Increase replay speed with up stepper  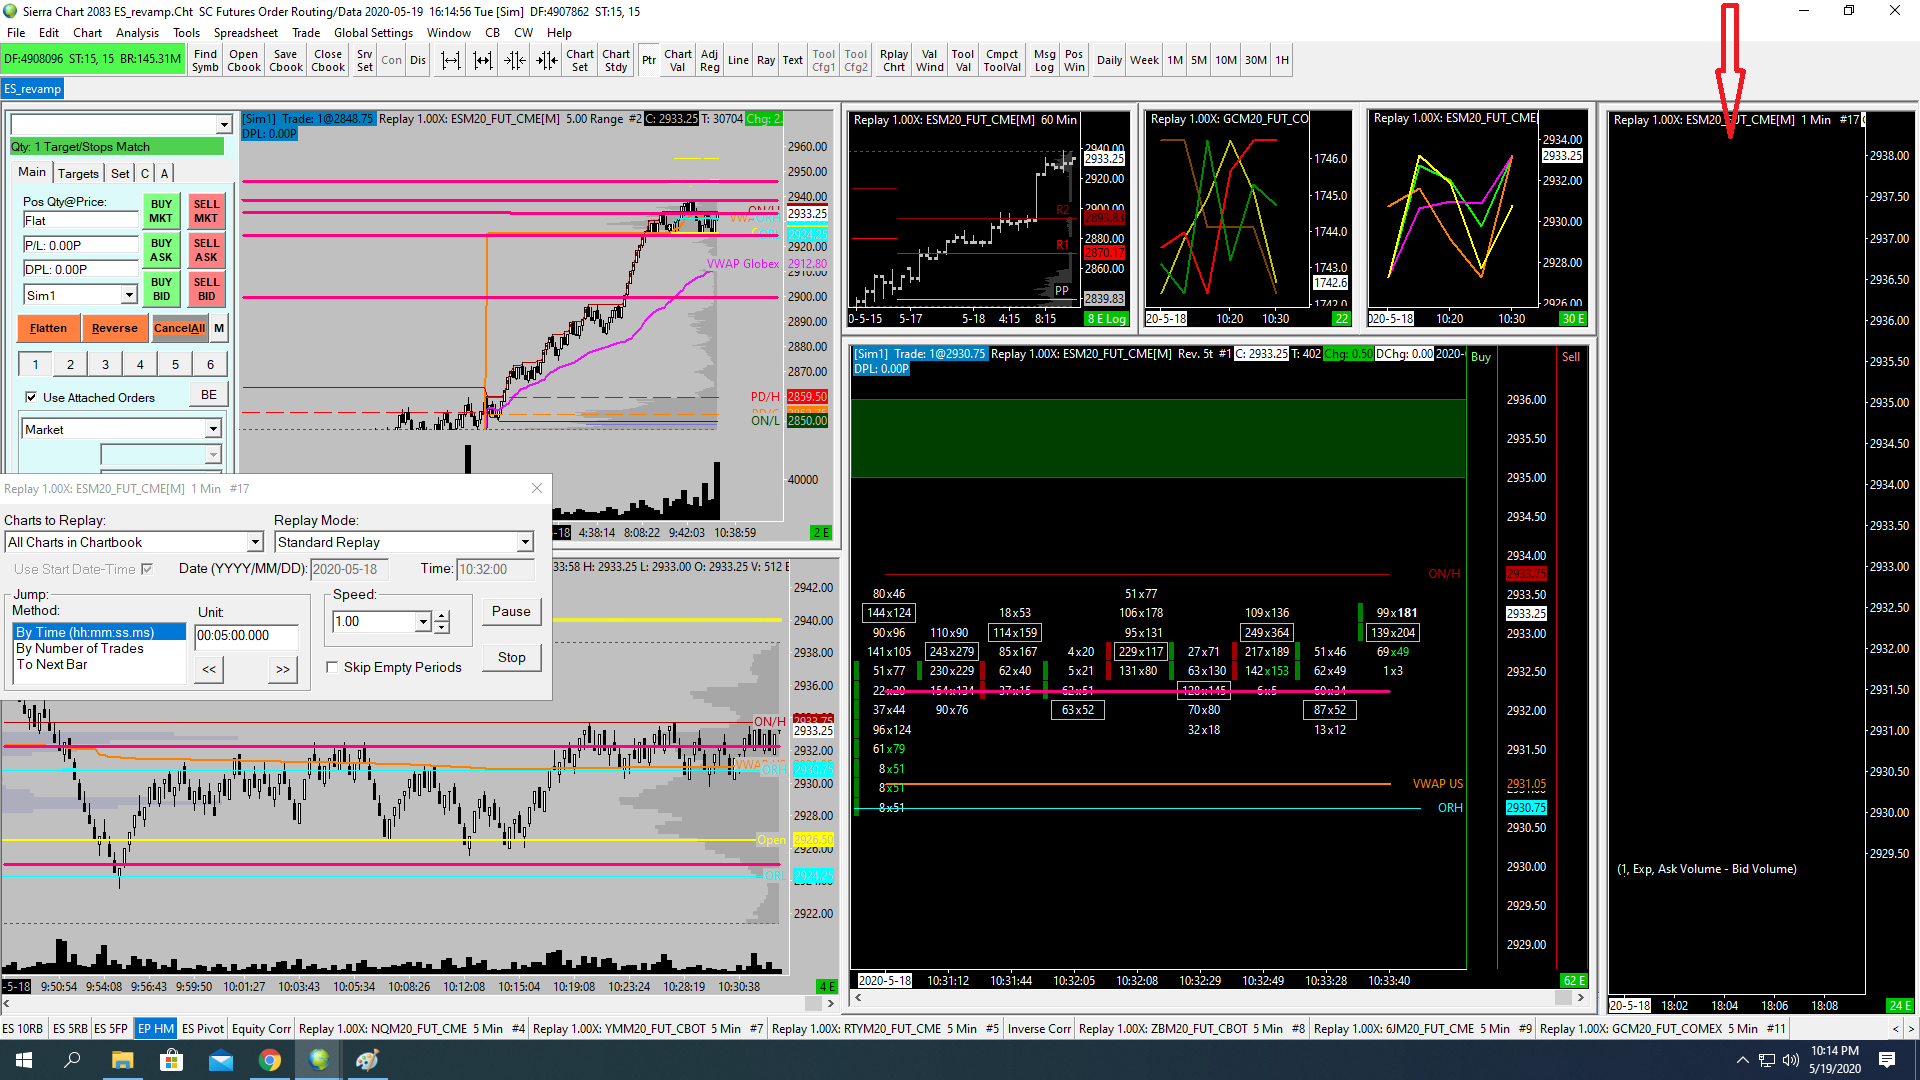coord(442,616)
